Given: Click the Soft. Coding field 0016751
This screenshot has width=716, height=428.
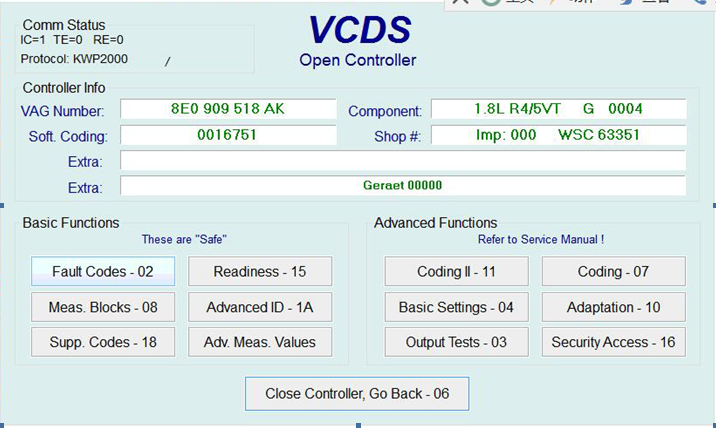Looking at the screenshot, I should 228,135.
